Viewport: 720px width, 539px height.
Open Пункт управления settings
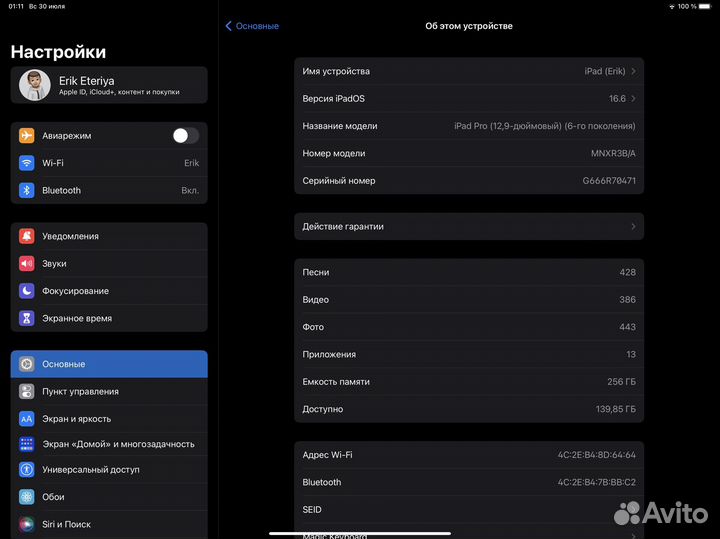(109, 392)
